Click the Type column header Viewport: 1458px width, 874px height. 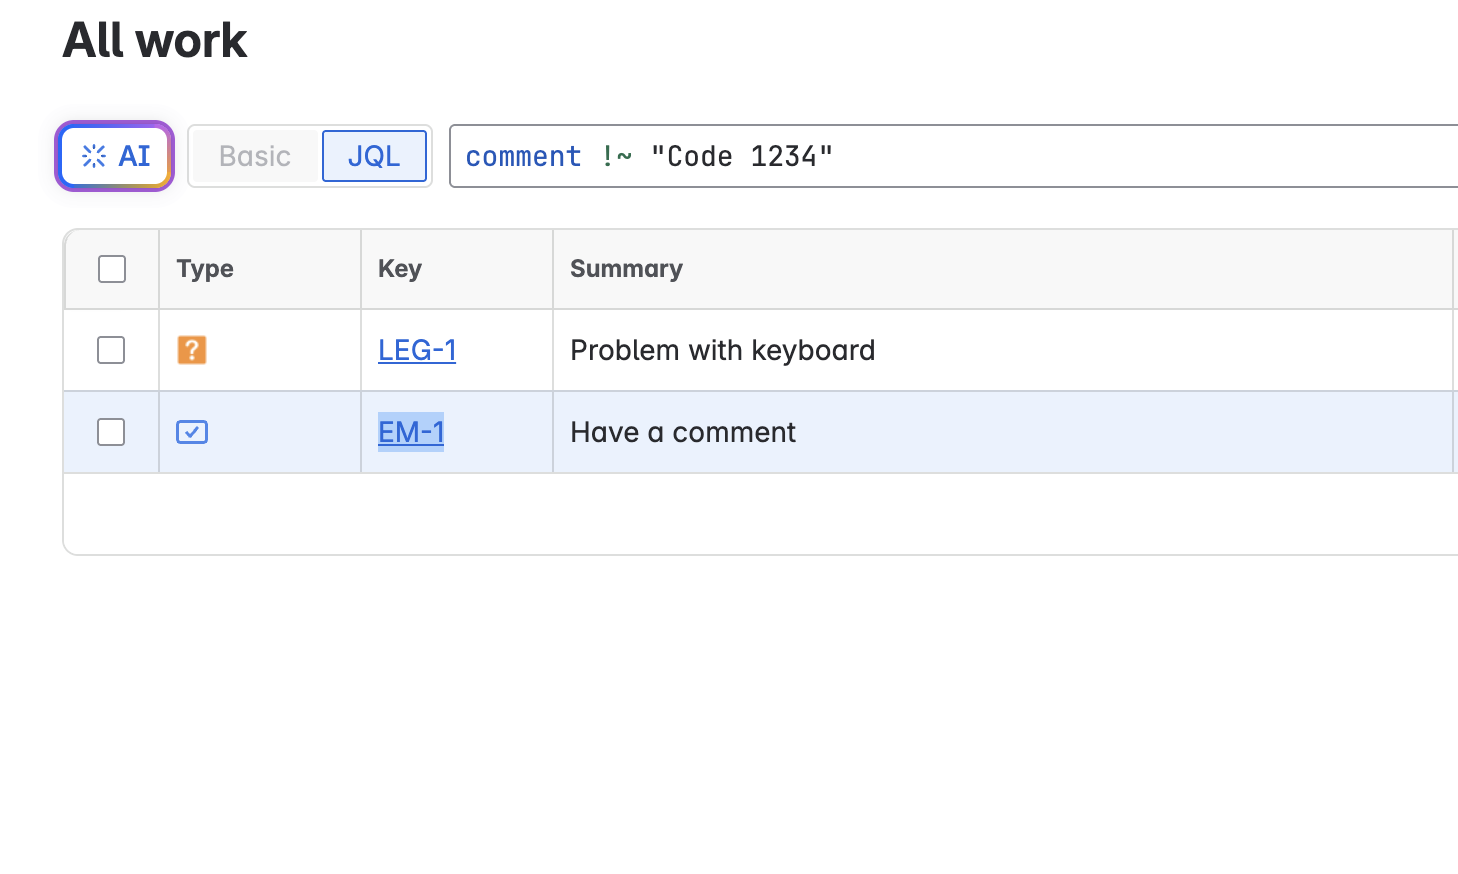tap(205, 269)
